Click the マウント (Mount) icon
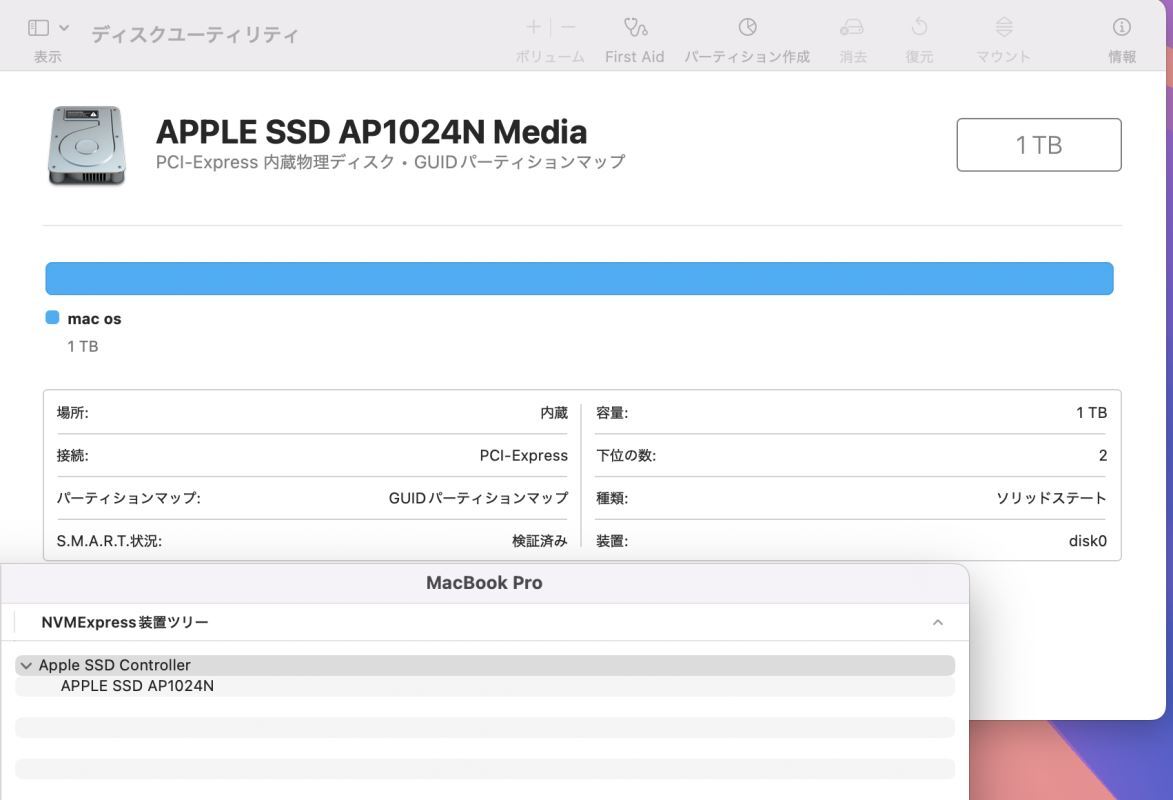1173x800 pixels. tap(1002, 40)
